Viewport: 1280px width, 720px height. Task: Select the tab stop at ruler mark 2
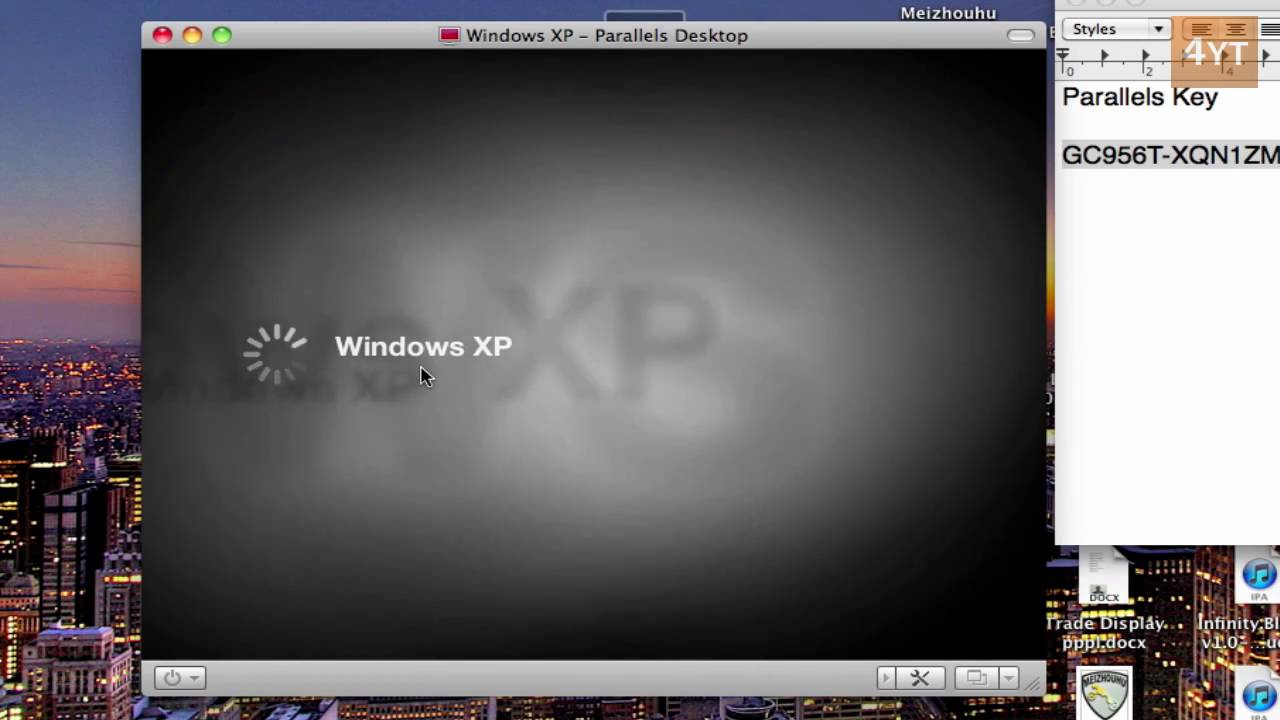click(x=1146, y=57)
